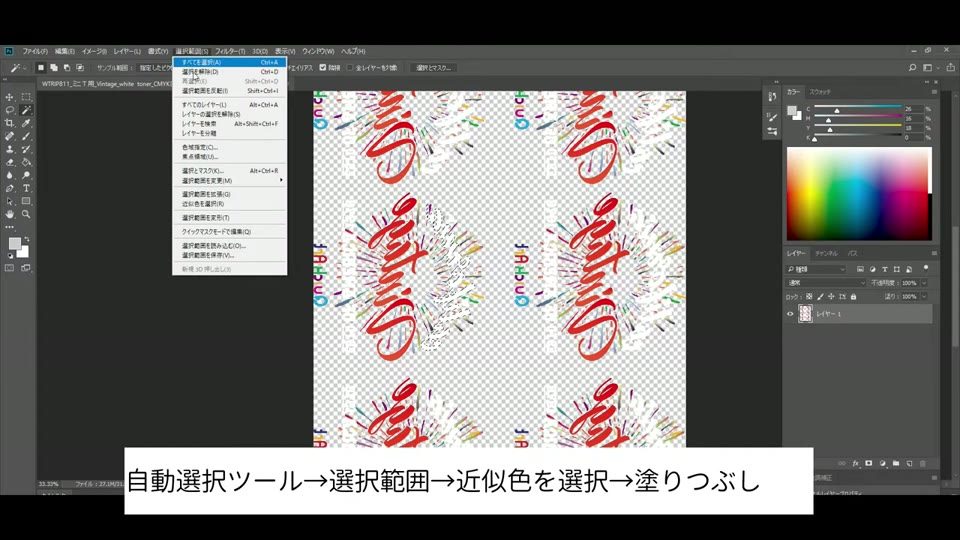960x540 pixels.
Task: Select the Brush tool
Action: coord(26,136)
